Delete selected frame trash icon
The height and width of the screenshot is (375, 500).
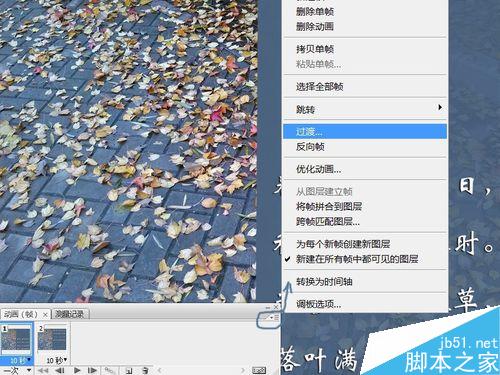(x=145, y=370)
